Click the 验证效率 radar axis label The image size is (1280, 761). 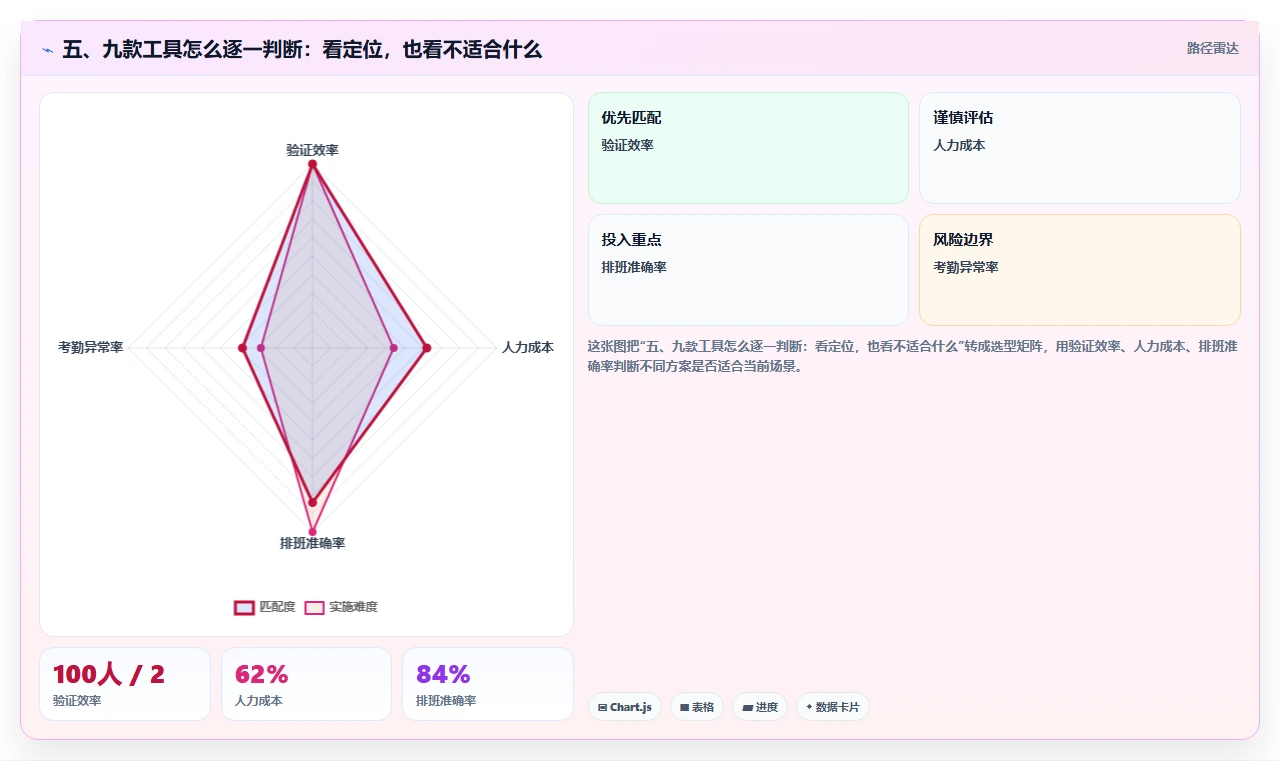click(312, 150)
